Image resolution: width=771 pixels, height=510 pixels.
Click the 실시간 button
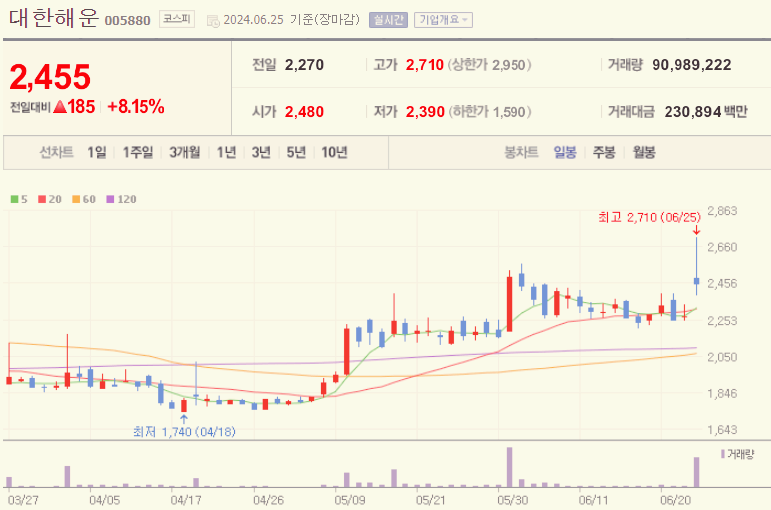[x=388, y=20]
